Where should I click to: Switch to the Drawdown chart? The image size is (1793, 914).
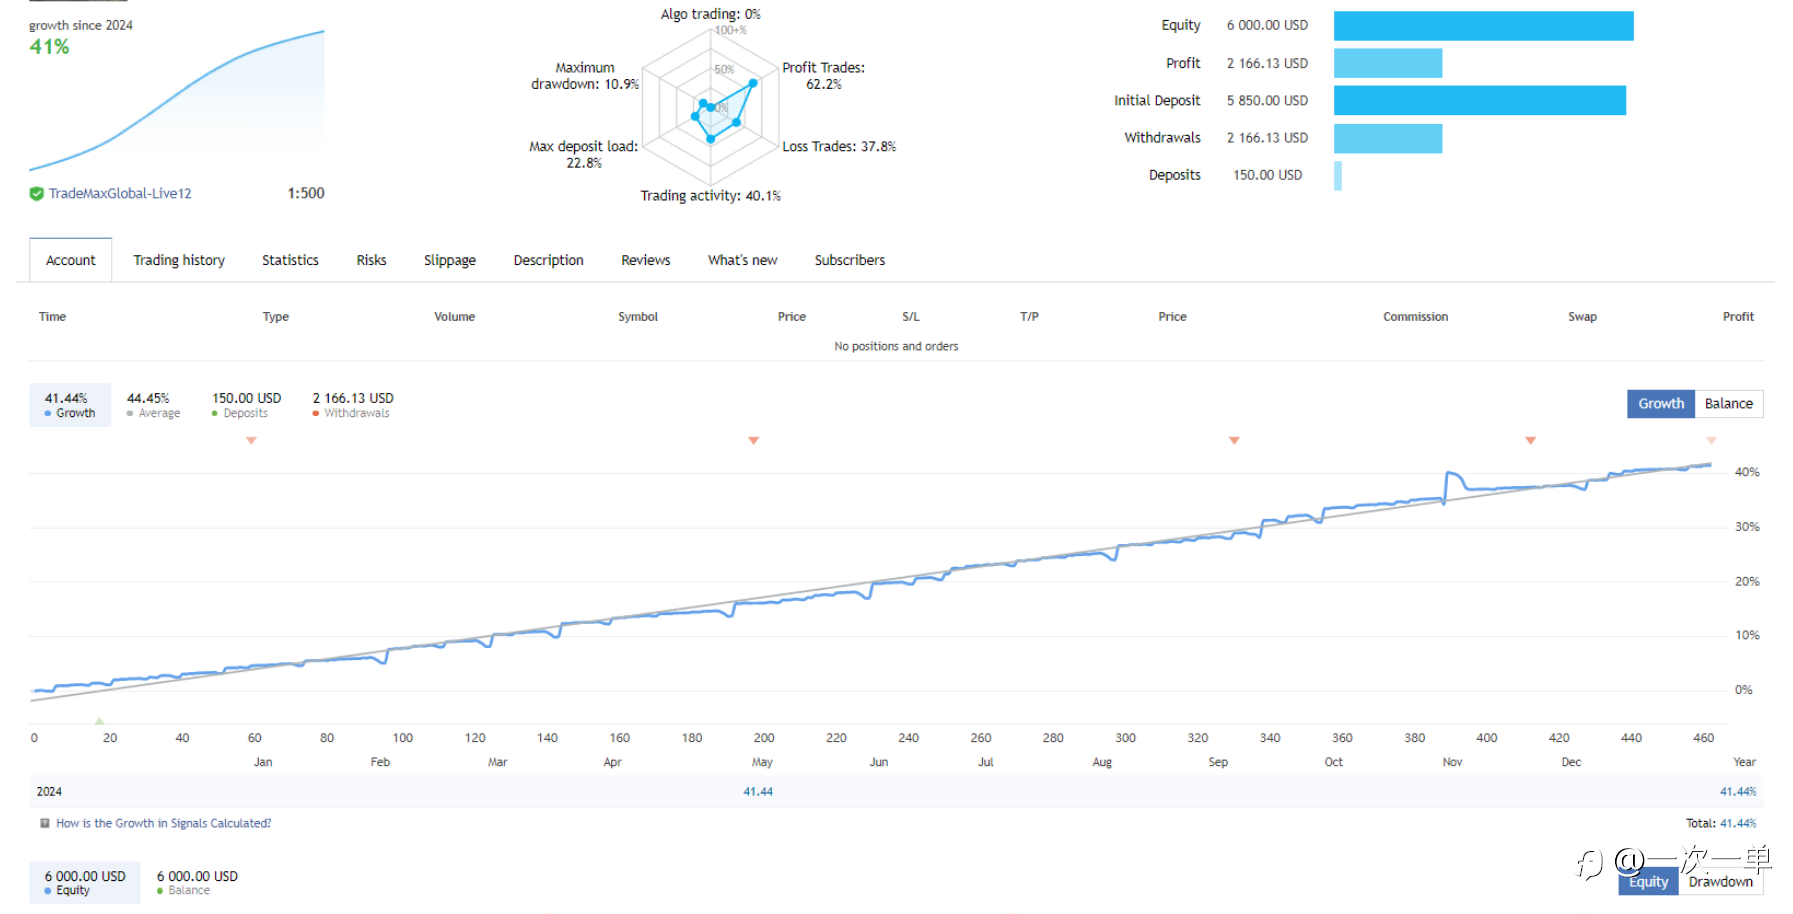pos(1721,882)
